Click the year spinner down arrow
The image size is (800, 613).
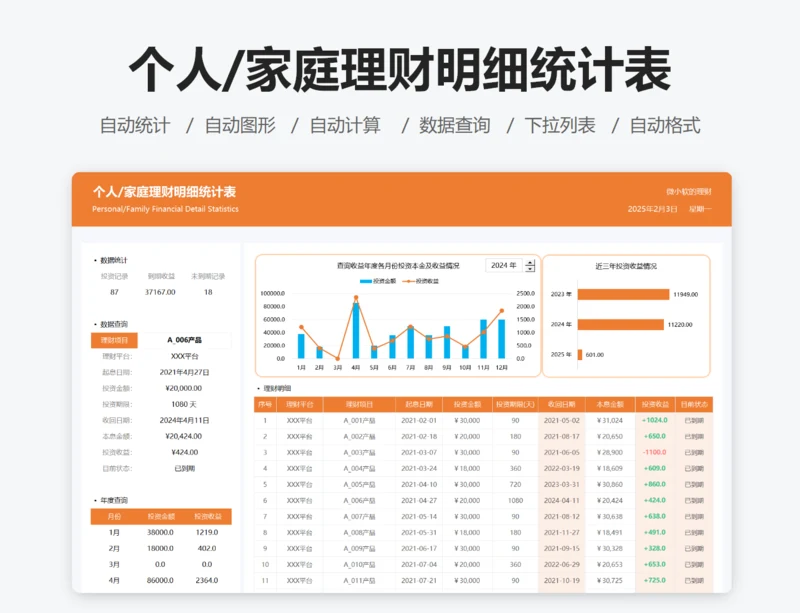pos(530,269)
